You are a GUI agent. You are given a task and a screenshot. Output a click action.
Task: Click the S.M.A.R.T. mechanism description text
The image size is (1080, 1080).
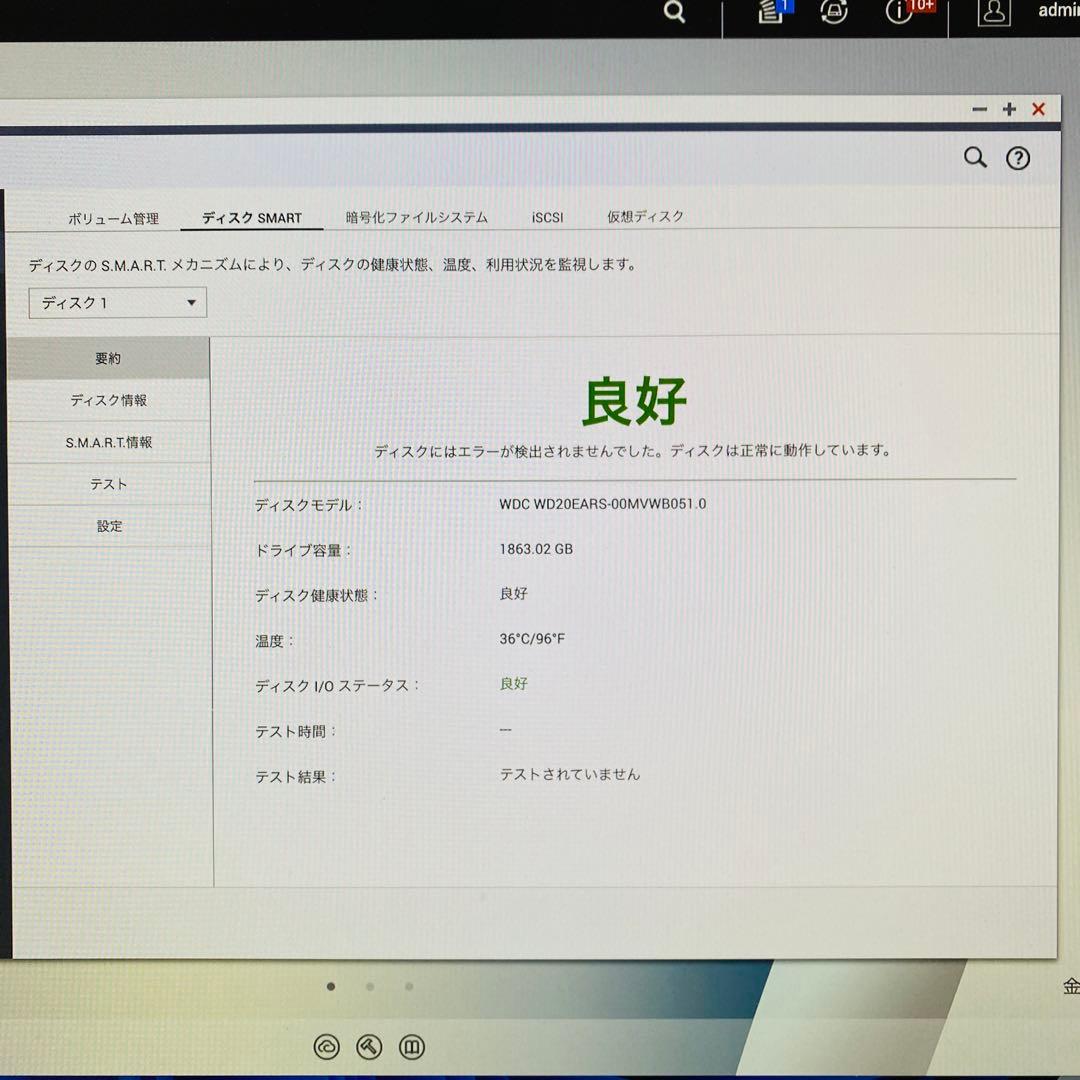click(x=333, y=265)
